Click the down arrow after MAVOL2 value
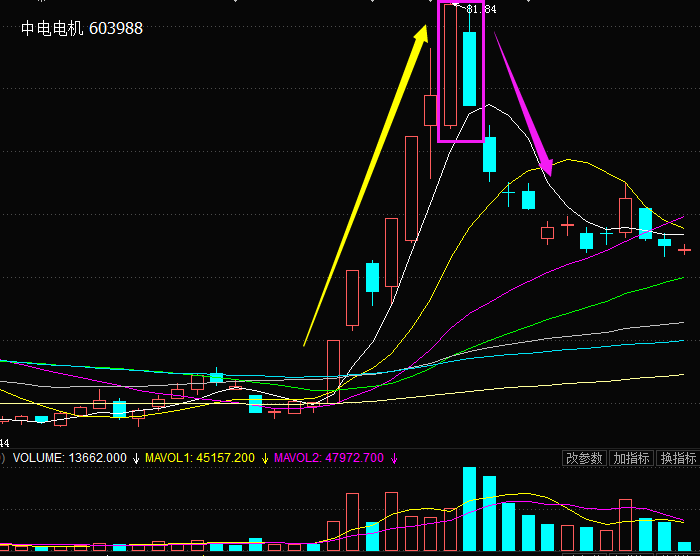This screenshot has height=556, width=700. pyautogui.click(x=394, y=458)
